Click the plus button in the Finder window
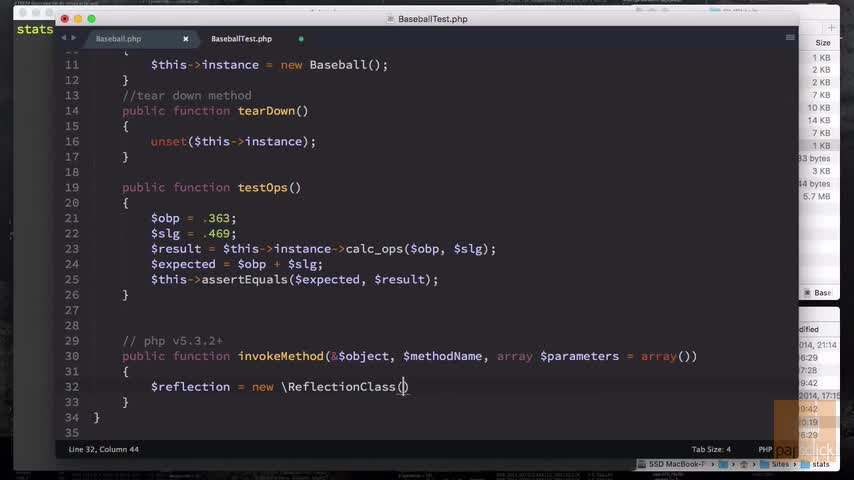Screen dimensions: 854x480 coord(831,28)
